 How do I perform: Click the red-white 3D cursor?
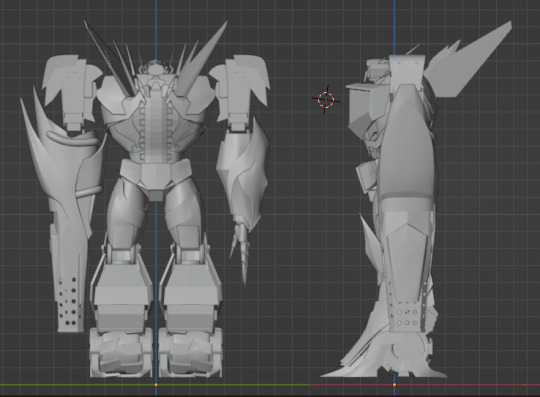point(326,100)
